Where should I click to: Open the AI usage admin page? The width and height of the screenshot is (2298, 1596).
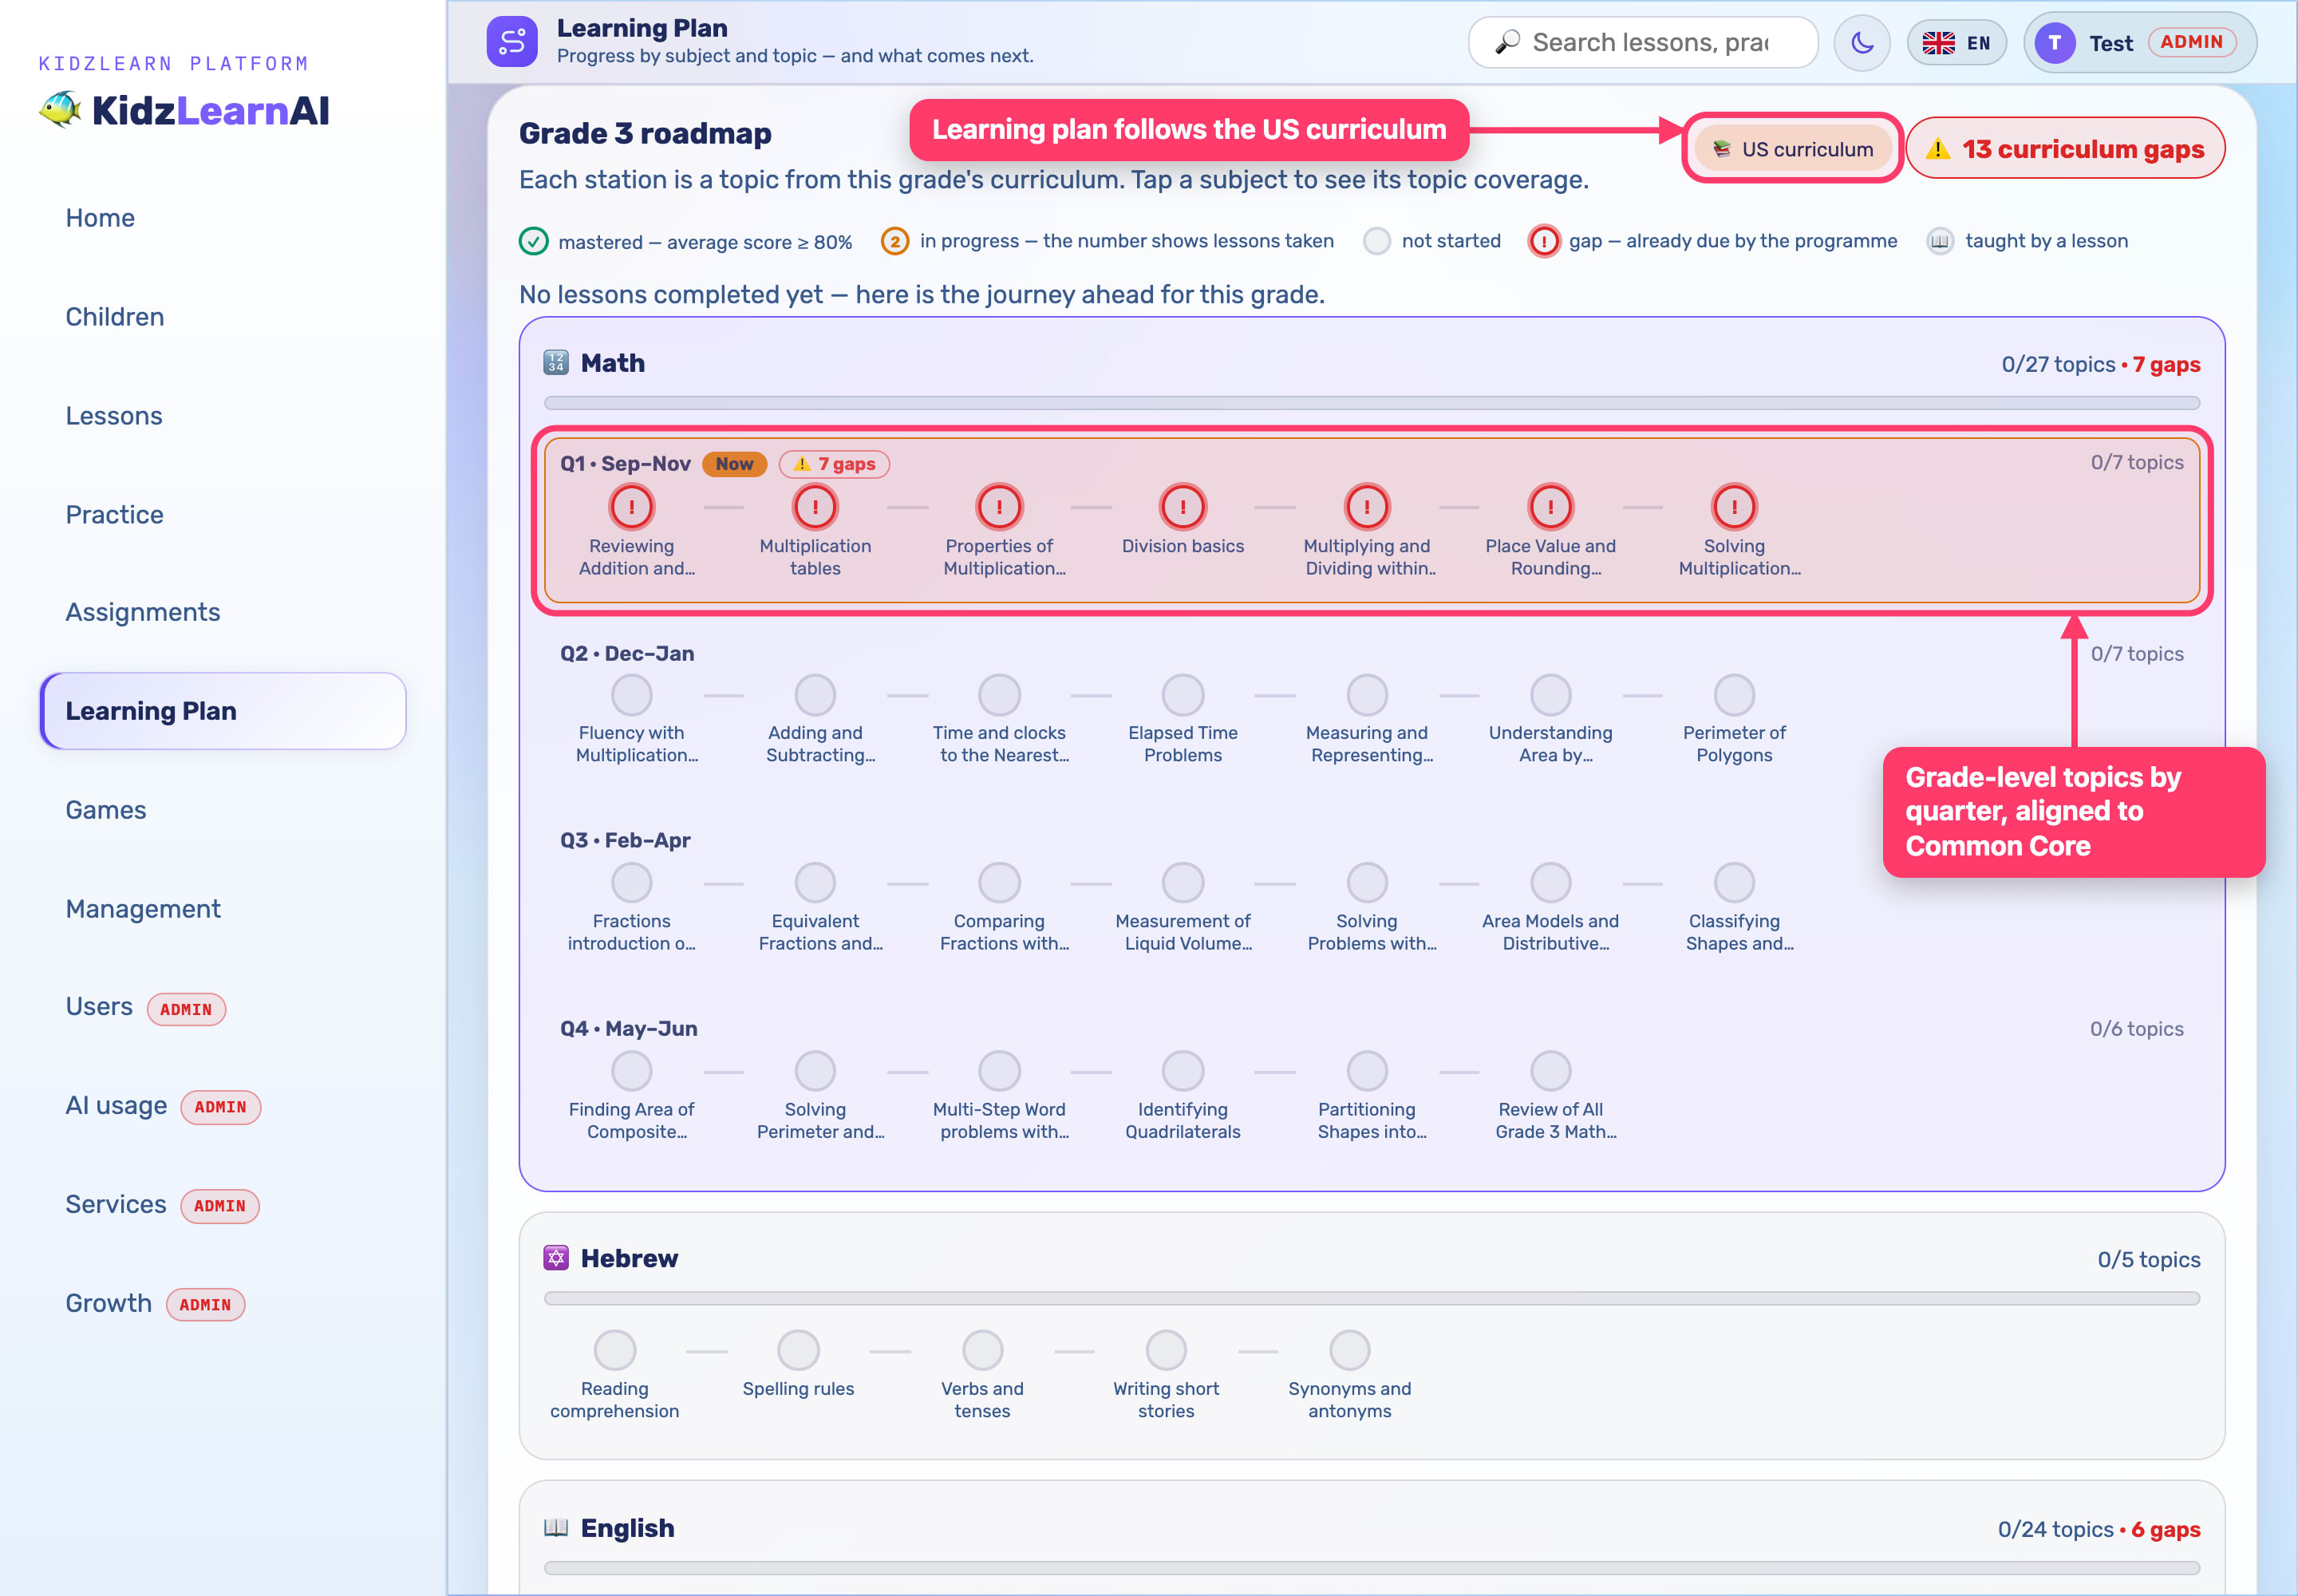pos(162,1106)
